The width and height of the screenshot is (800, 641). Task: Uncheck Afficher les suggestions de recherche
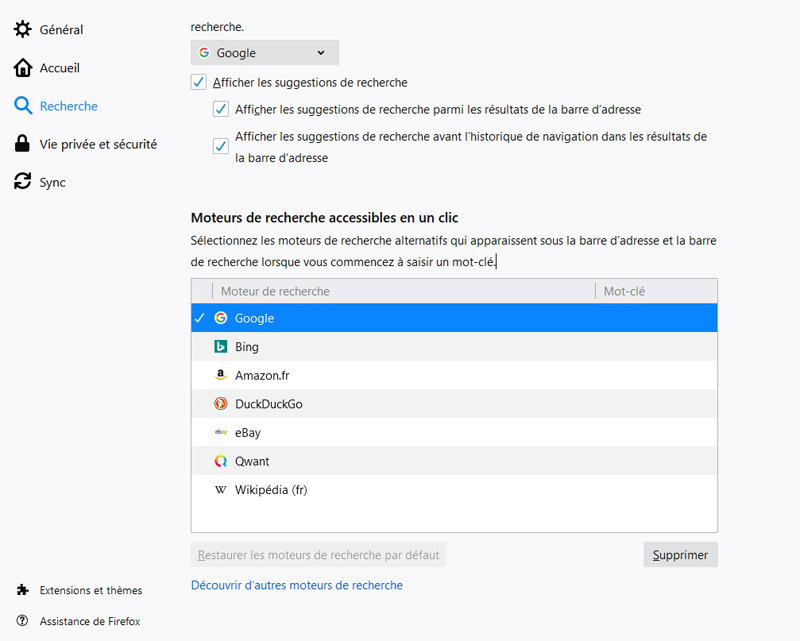click(198, 82)
